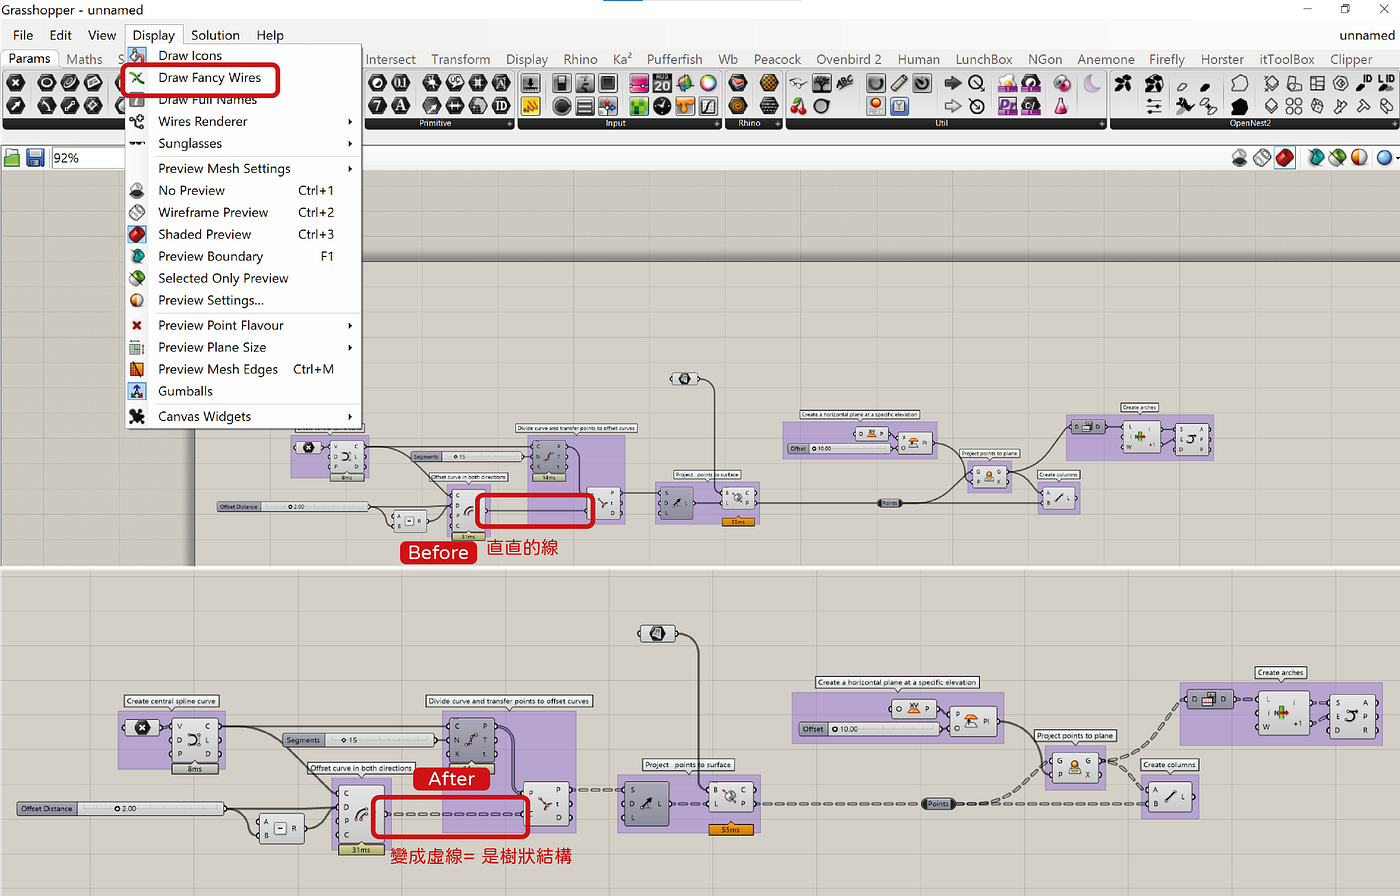Screen dimensions: 1400x896
Task: Click the download arrow icon in Input panel
Action: [x=531, y=83]
